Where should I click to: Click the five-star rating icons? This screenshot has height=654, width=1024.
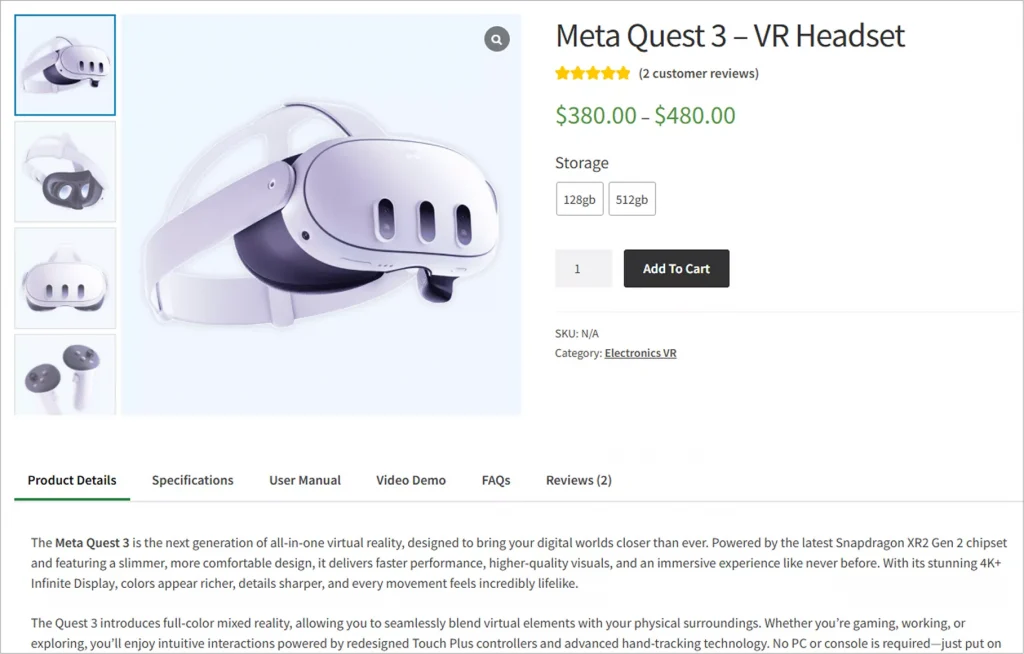pyautogui.click(x=593, y=73)
